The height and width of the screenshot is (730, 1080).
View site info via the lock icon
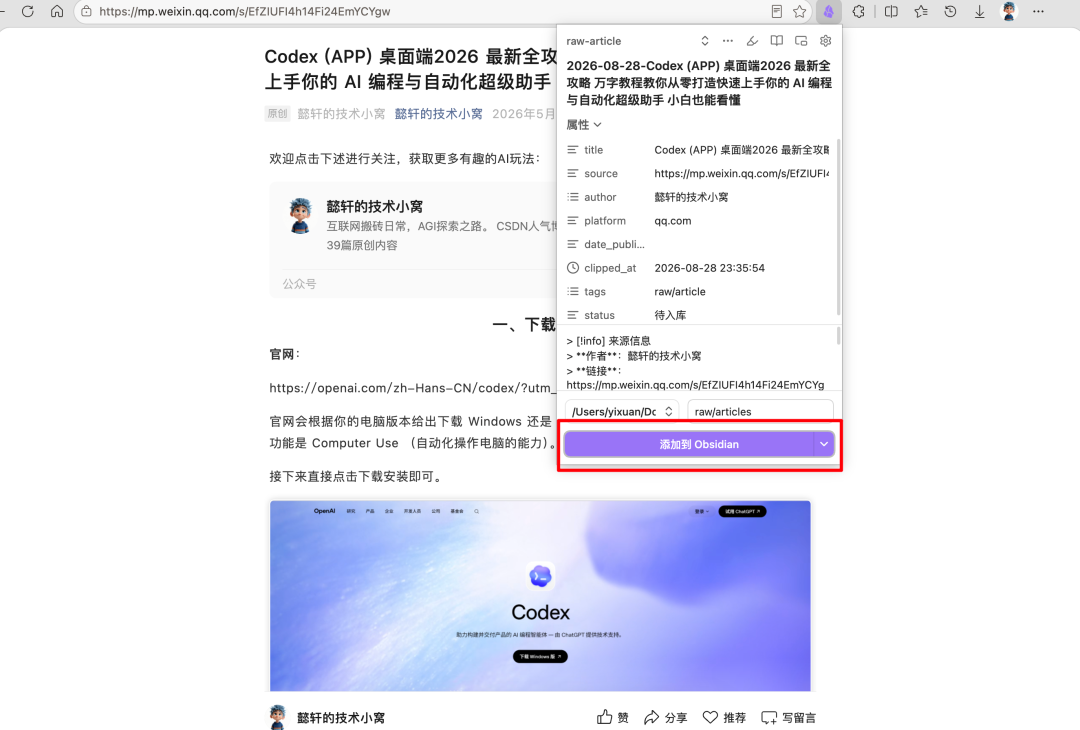pos(86,11)
